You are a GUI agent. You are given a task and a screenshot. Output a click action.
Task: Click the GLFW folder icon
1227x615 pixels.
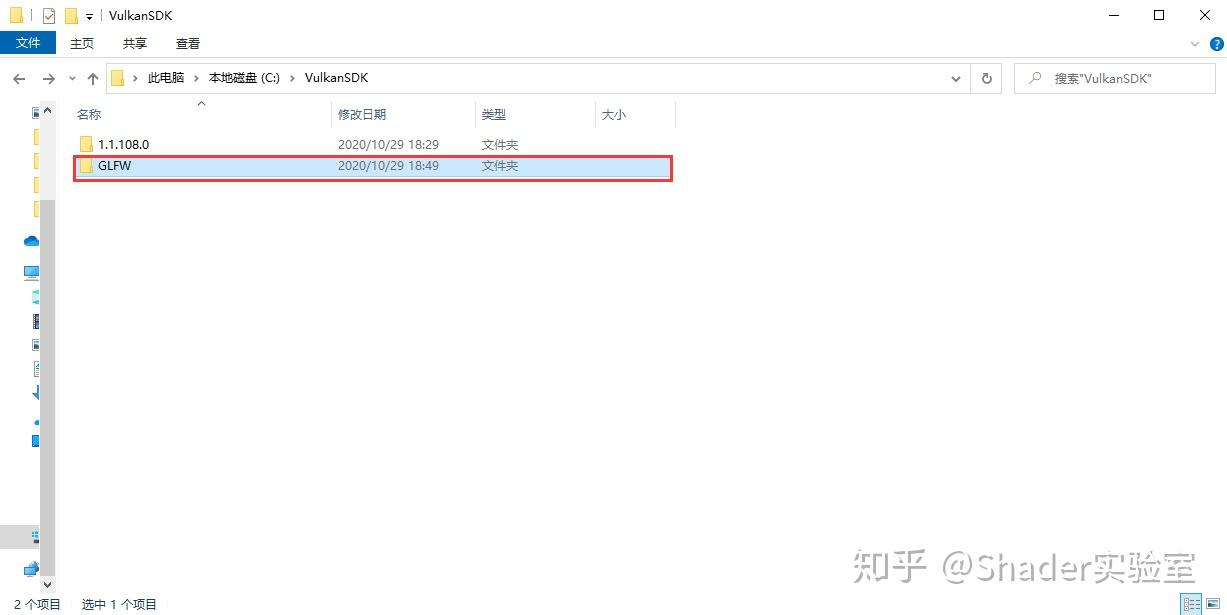tap(86, 166)
